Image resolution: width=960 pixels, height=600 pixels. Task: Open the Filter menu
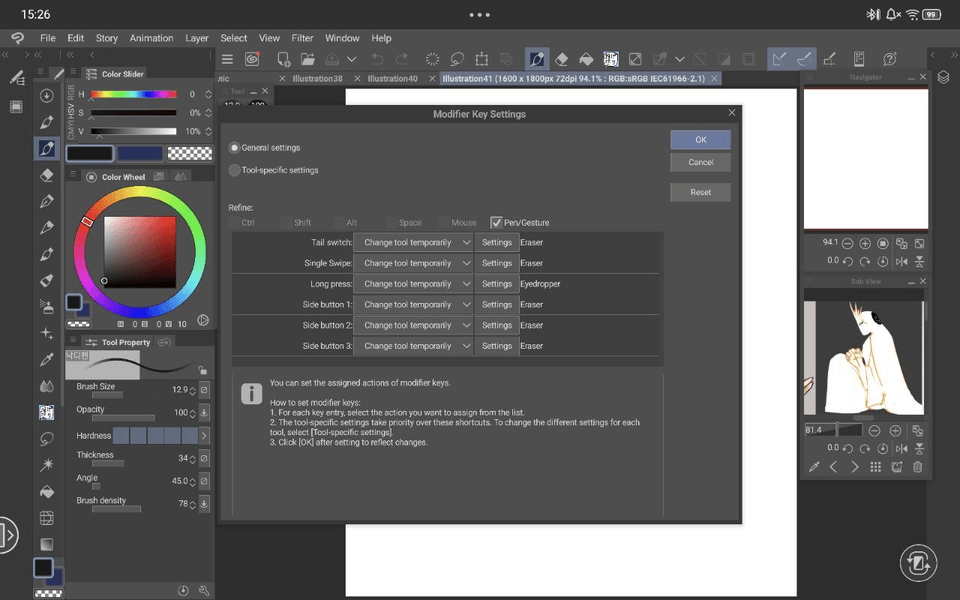(302, 38)
